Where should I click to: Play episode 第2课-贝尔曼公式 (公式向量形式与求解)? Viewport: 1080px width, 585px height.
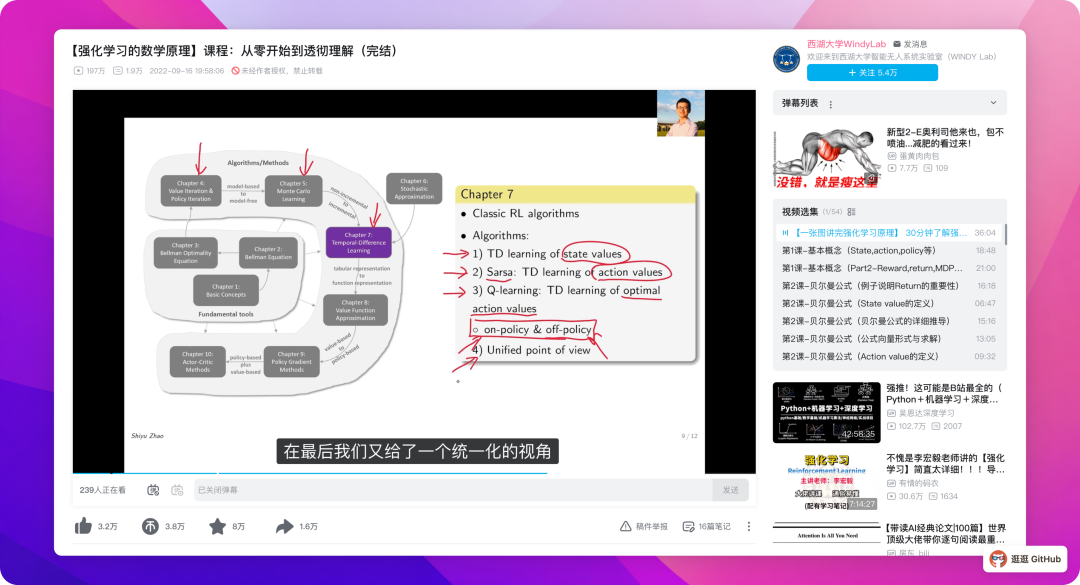pos(889,339)
